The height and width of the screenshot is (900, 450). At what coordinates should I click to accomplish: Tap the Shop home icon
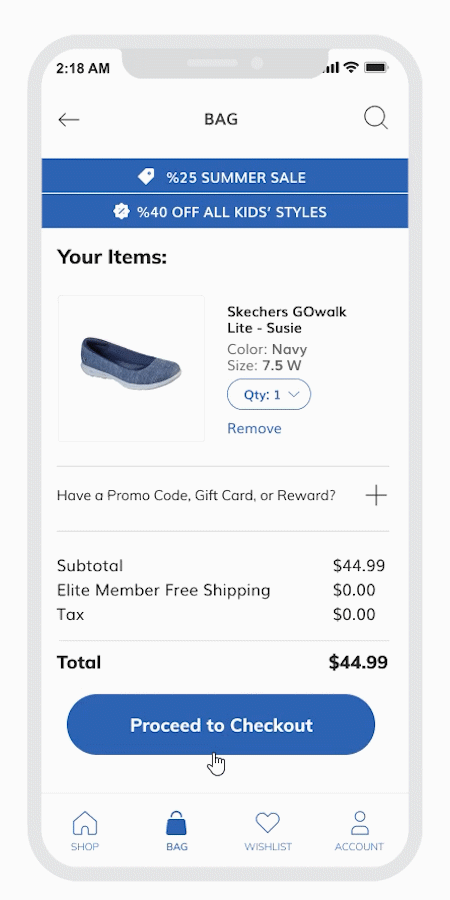(x=85, y=823)
